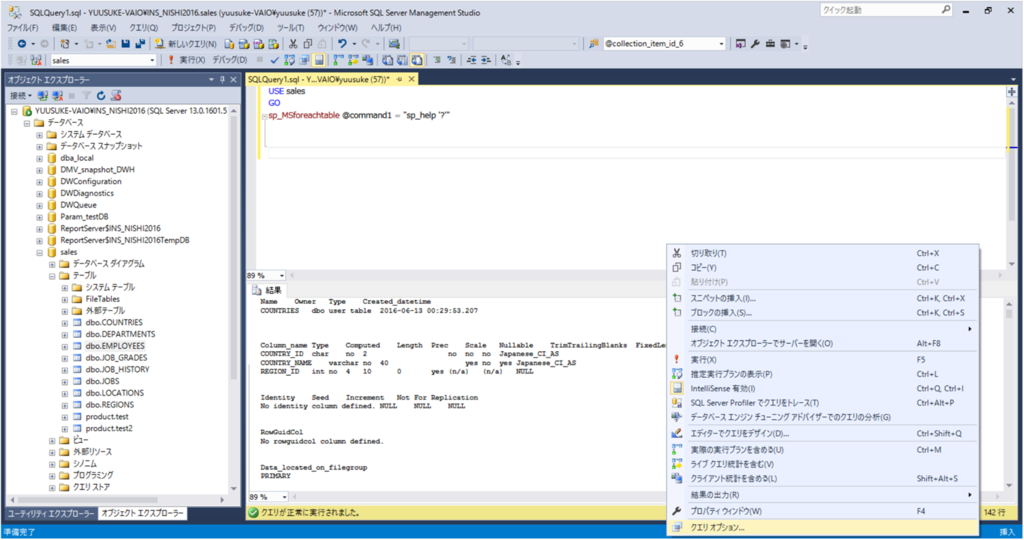Click the Include Live Query Statistics icon
The width and height of the screenshot is (1024, 540).
pyautogui.click(x=353, y=60)
